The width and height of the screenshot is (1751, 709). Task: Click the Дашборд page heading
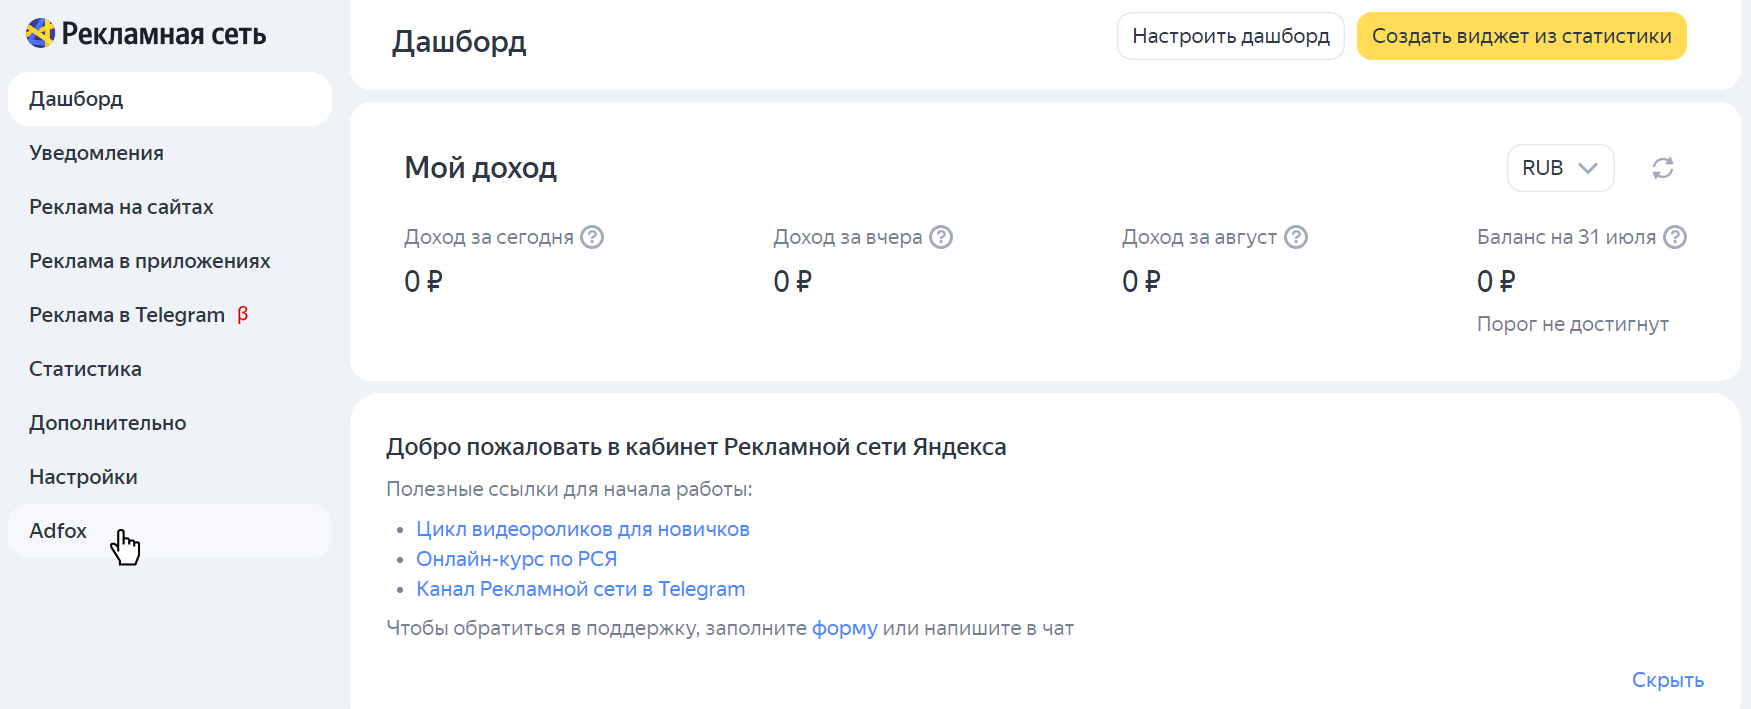(x=459, y=42)
